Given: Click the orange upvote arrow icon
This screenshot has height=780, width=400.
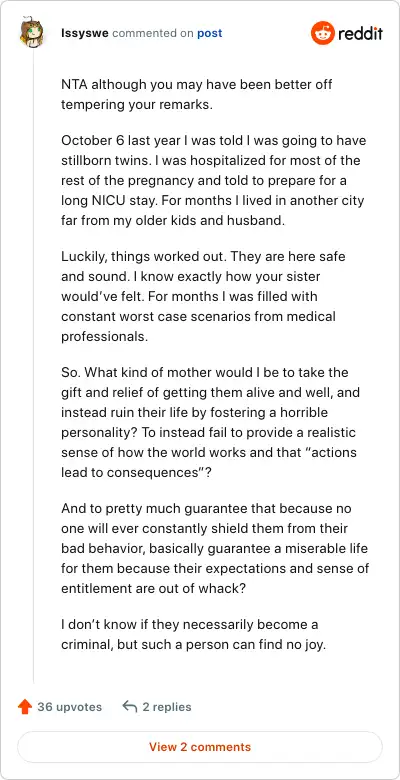Looking at the screenshot, I should pos(25,707).
